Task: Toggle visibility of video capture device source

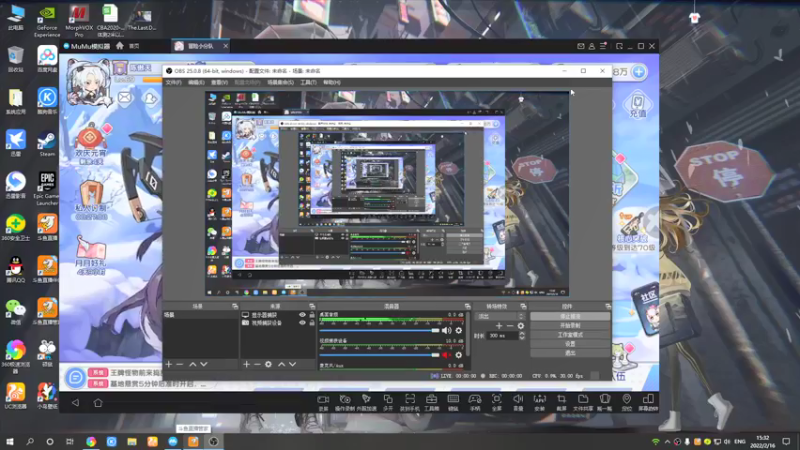Action: tap(302, 322)
